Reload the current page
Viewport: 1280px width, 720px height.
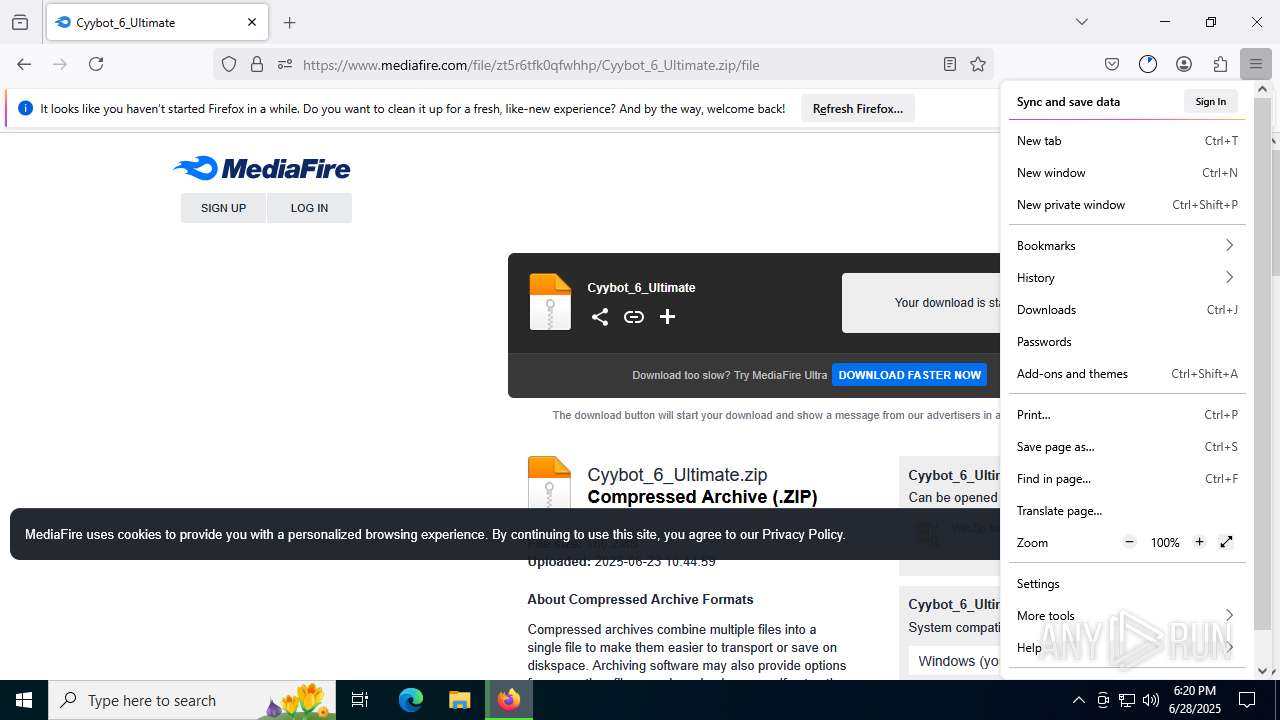point(96,64)
